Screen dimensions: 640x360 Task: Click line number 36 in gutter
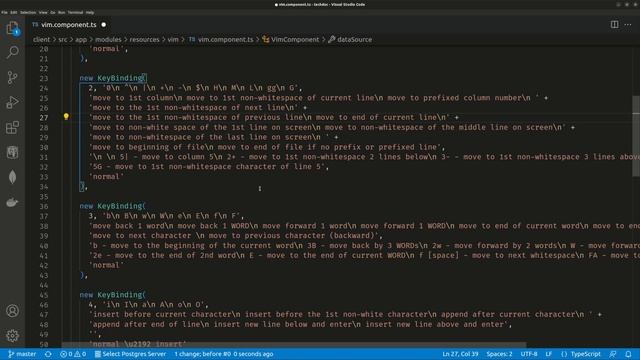44,206
